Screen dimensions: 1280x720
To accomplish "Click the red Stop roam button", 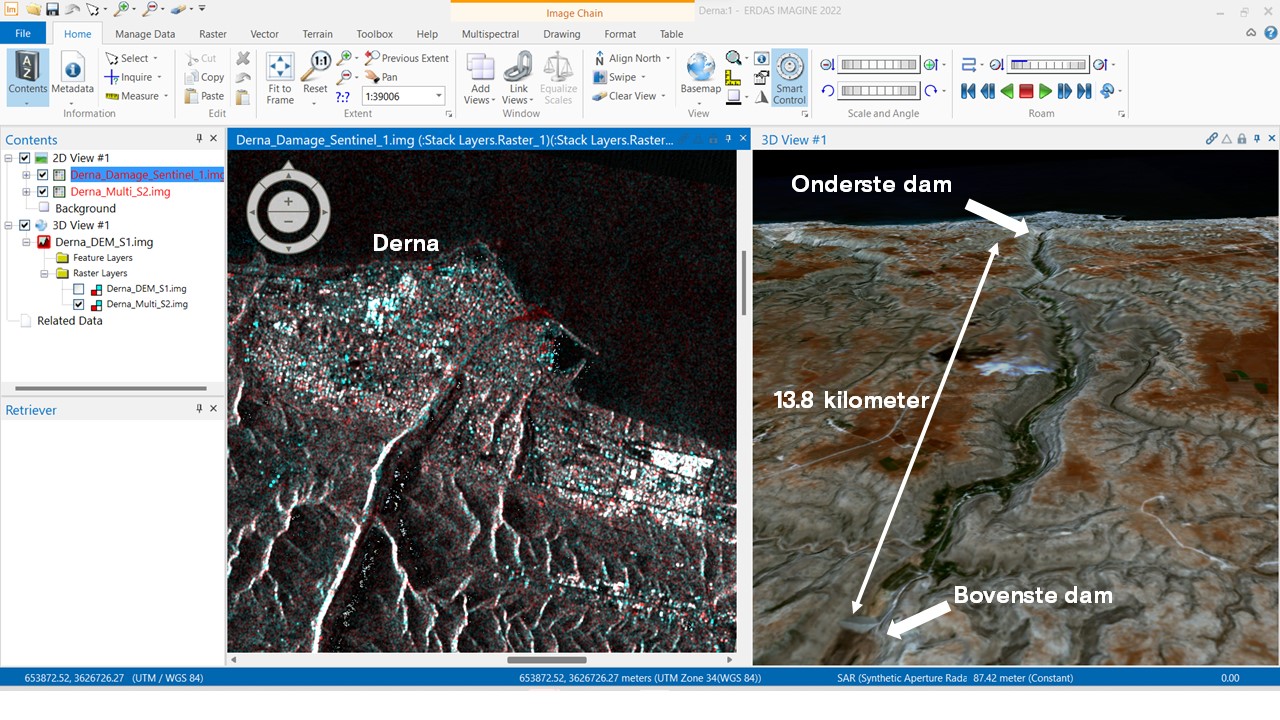I will tap(1026, 91).
